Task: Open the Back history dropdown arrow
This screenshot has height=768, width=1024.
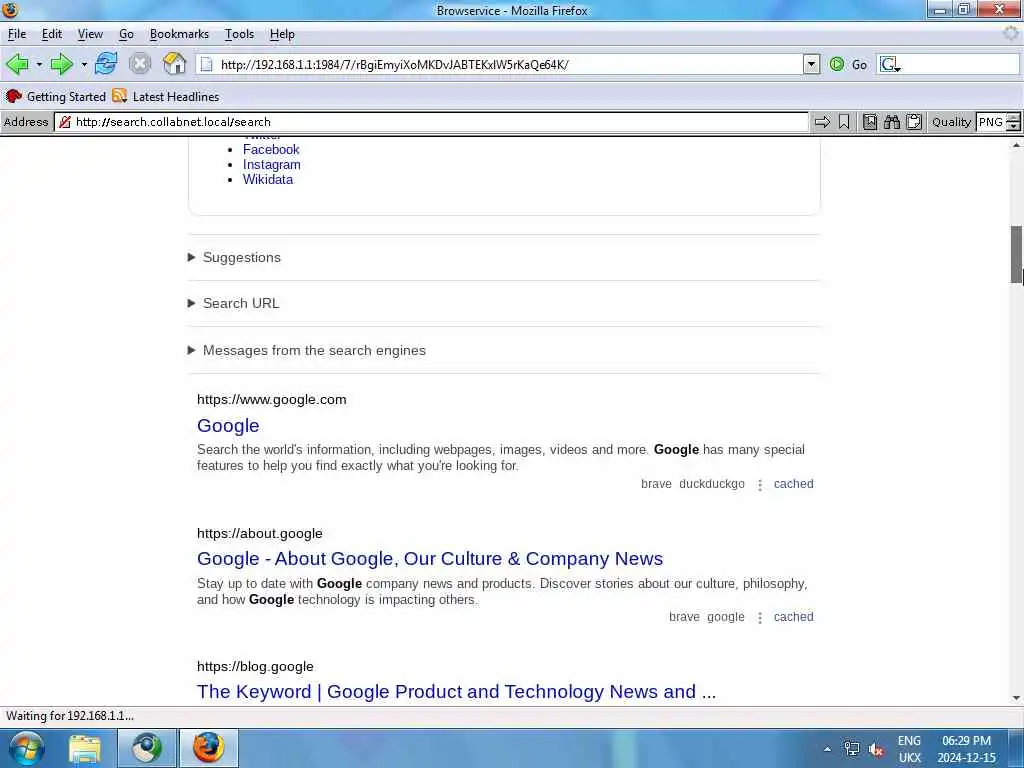Action: (39, 64)
